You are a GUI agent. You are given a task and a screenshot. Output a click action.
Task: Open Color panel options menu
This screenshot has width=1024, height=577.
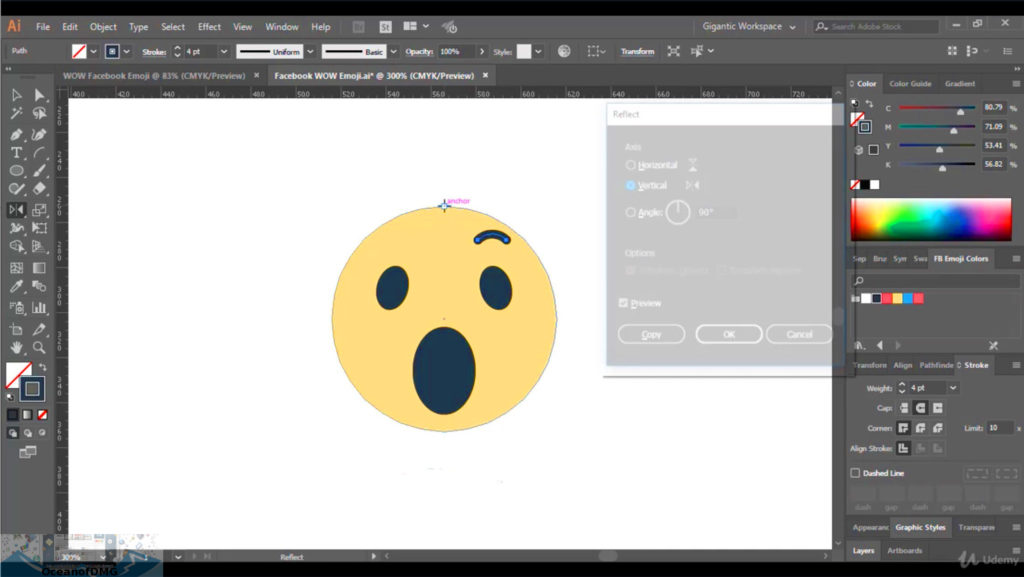pyautogui.click(x=1016, y=84)
